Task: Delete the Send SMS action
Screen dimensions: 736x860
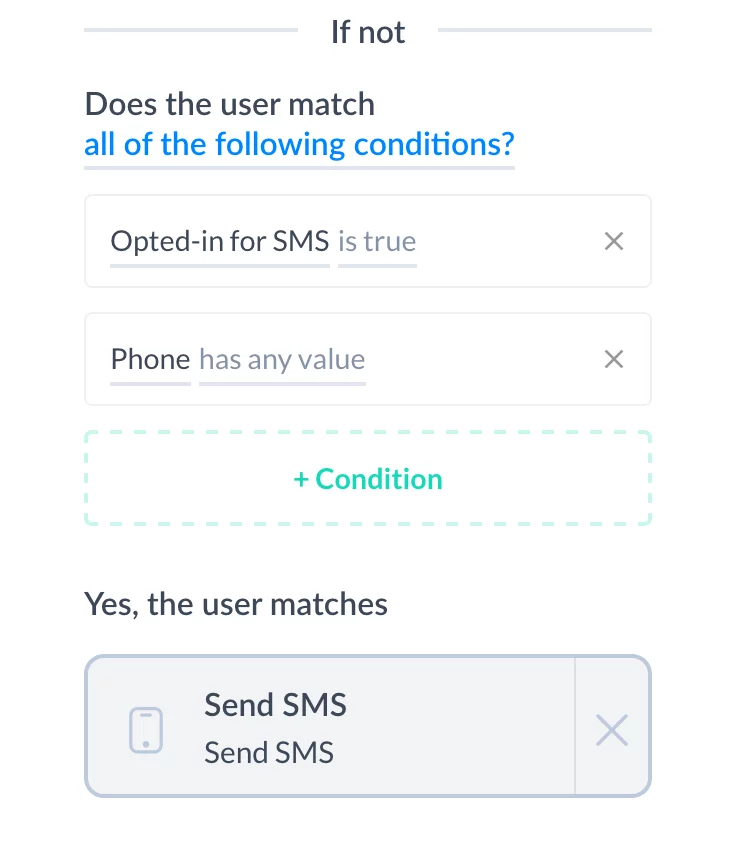Action: (612, 730)
